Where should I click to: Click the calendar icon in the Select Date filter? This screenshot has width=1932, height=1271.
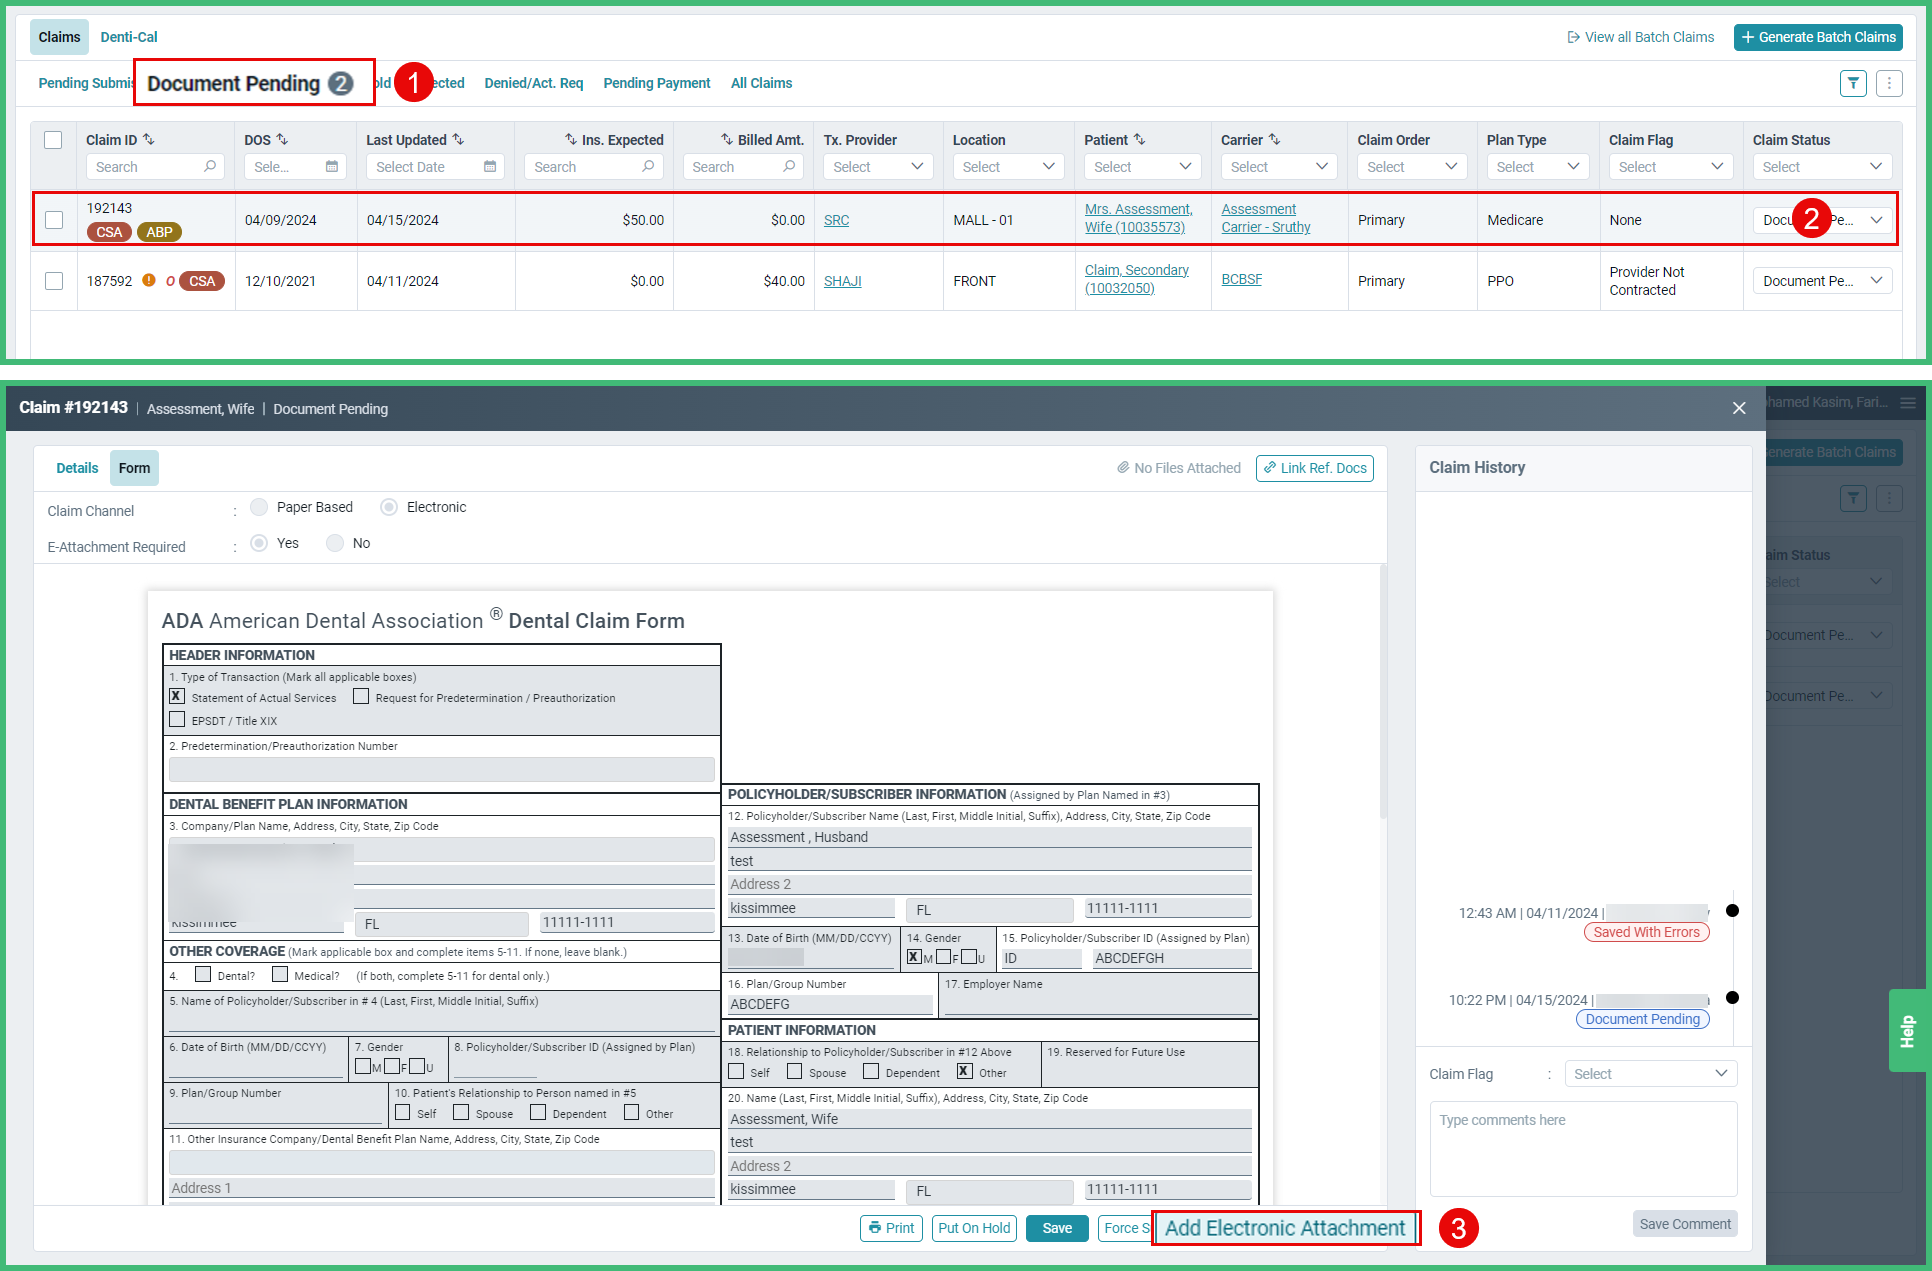point(489,166)
